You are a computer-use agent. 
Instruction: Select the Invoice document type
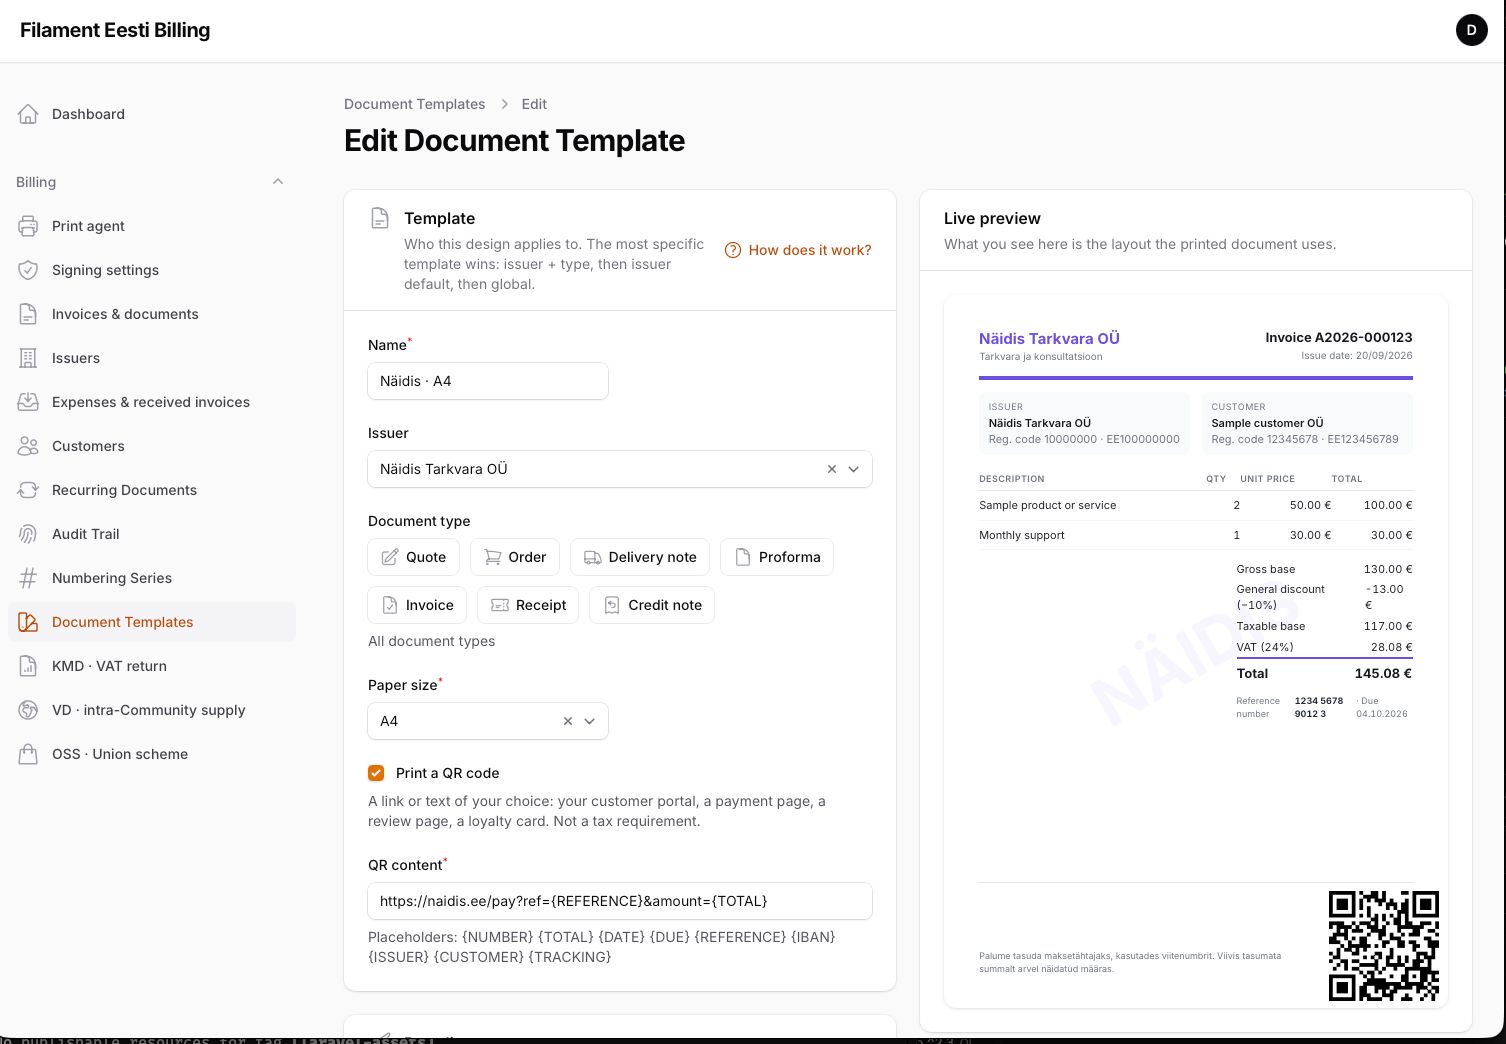(417, 605)
